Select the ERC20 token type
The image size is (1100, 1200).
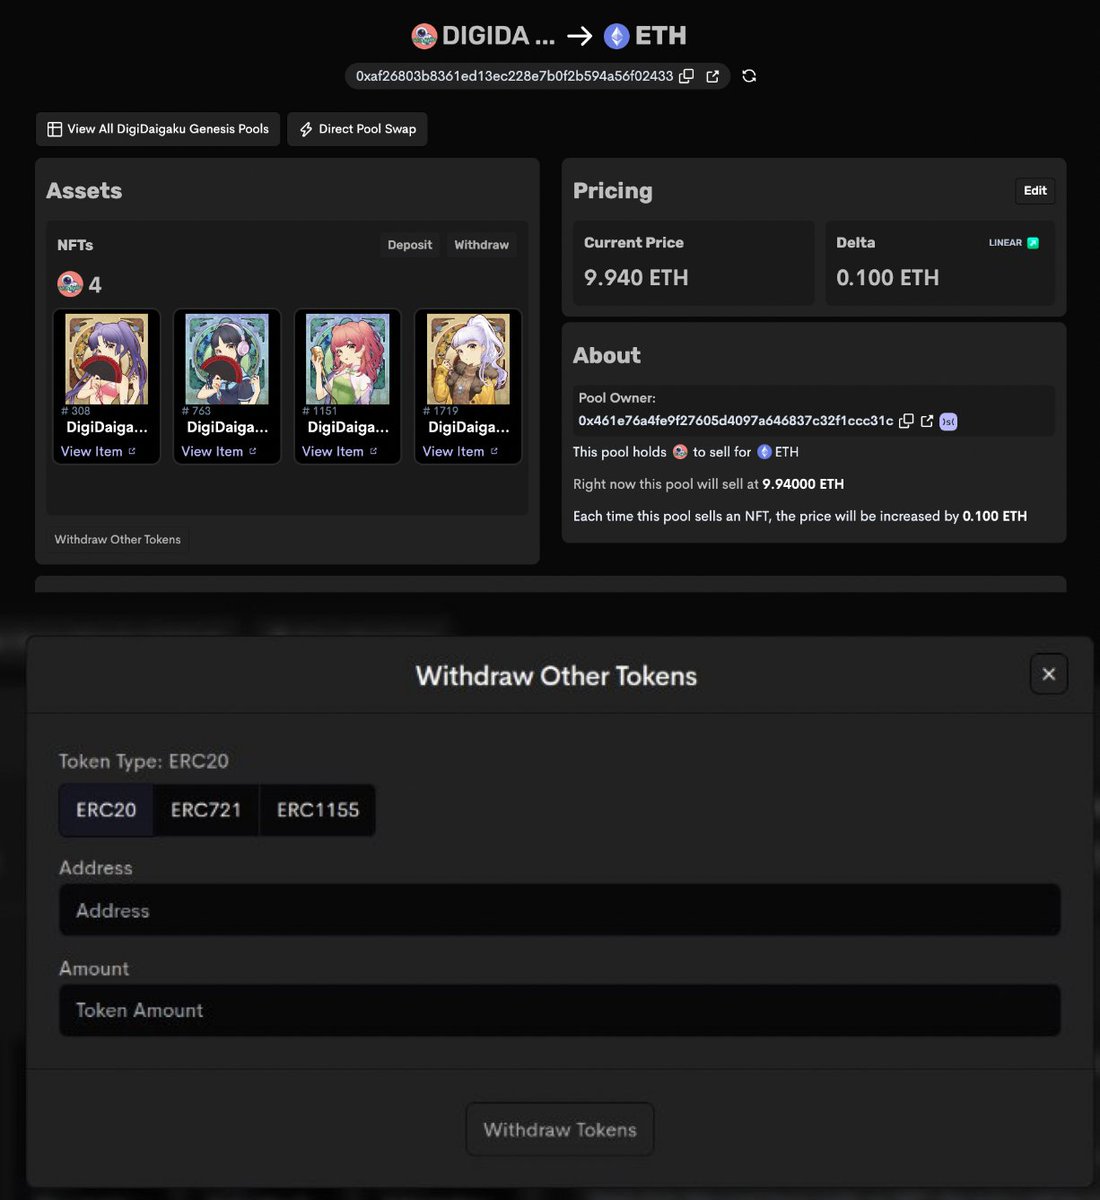coord(106,810)
